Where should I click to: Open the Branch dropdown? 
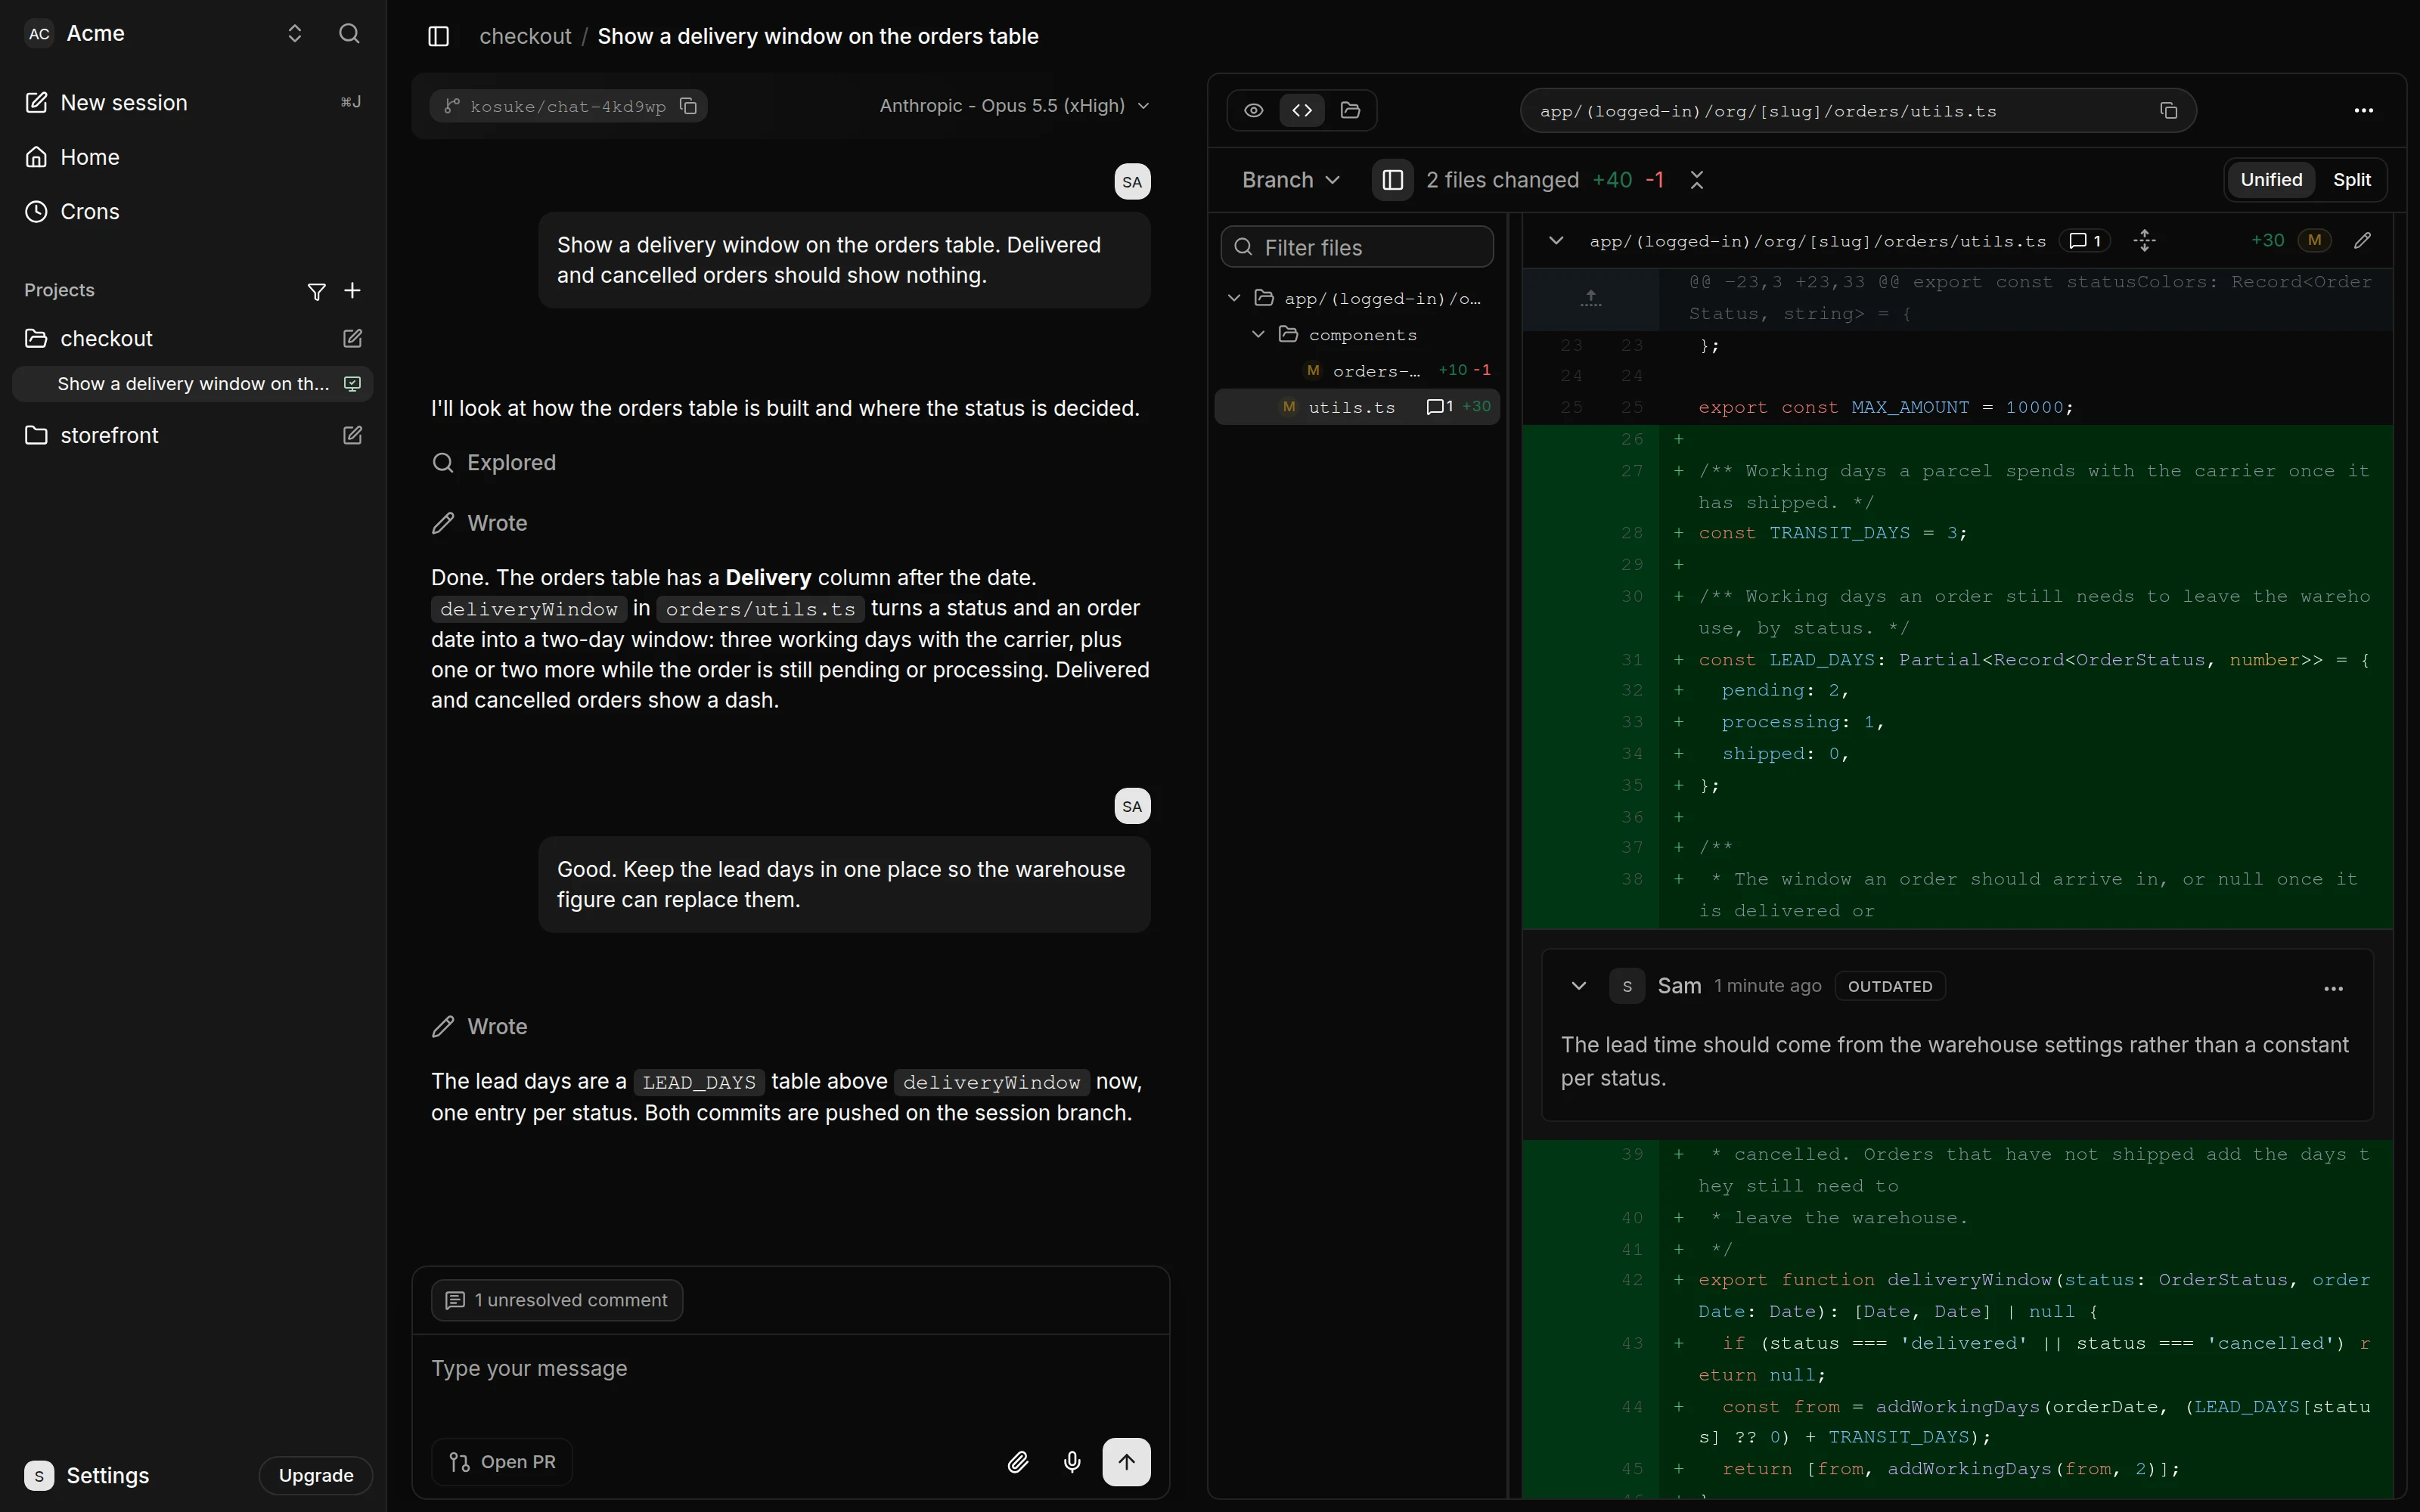(1290, 180)
